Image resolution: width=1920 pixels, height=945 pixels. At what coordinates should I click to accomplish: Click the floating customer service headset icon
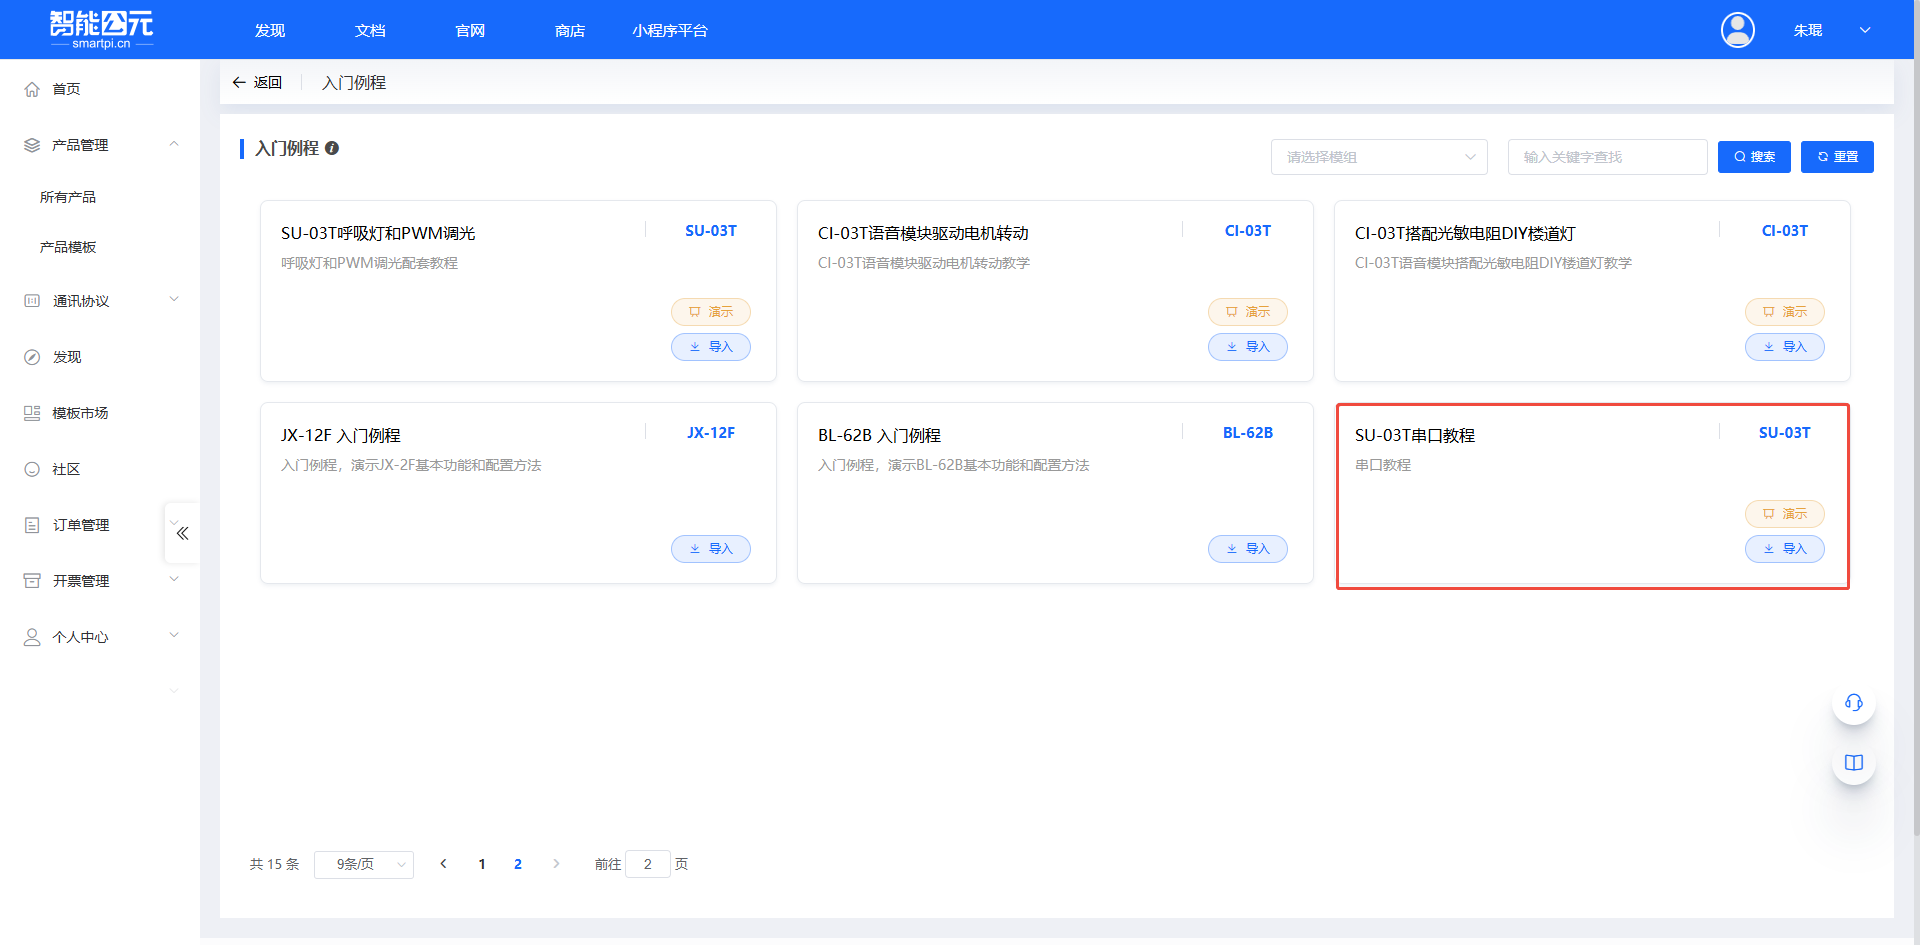[1853, 703]
